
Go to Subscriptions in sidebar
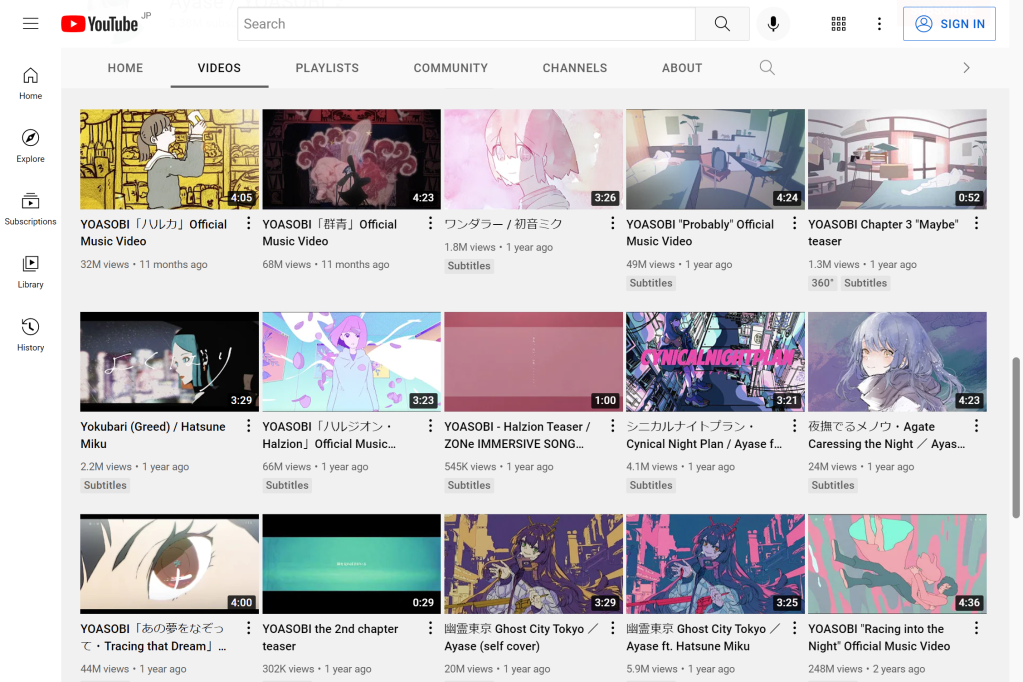point(31,209)
